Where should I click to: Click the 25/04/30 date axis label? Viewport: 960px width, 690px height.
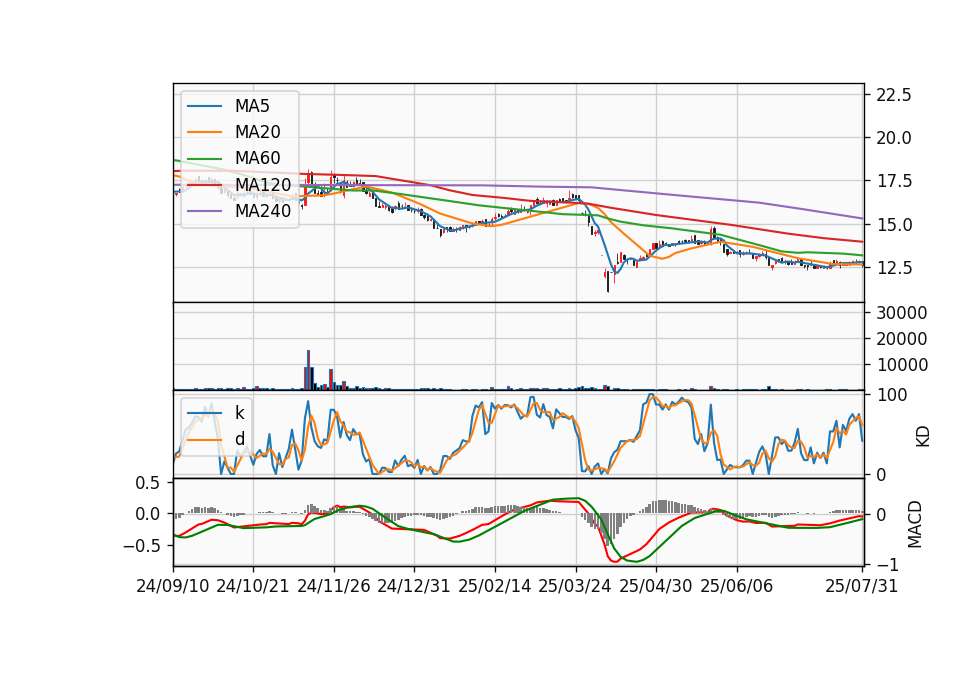[656, 586]
